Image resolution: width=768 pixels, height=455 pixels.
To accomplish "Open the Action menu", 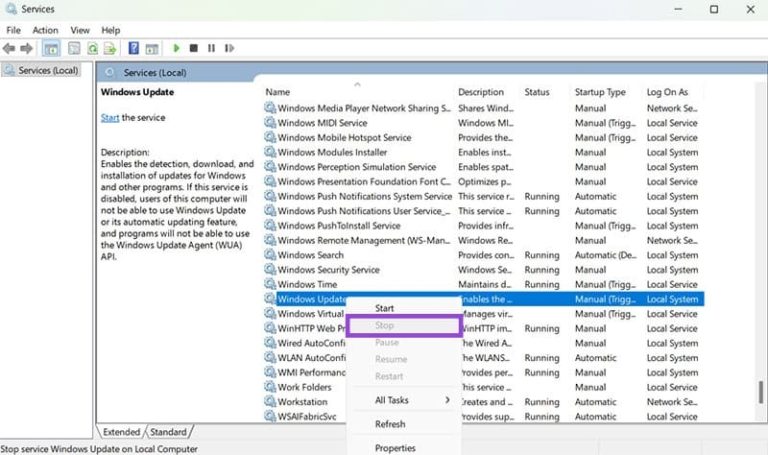I will pyautogui.click(x=45, y=30).
